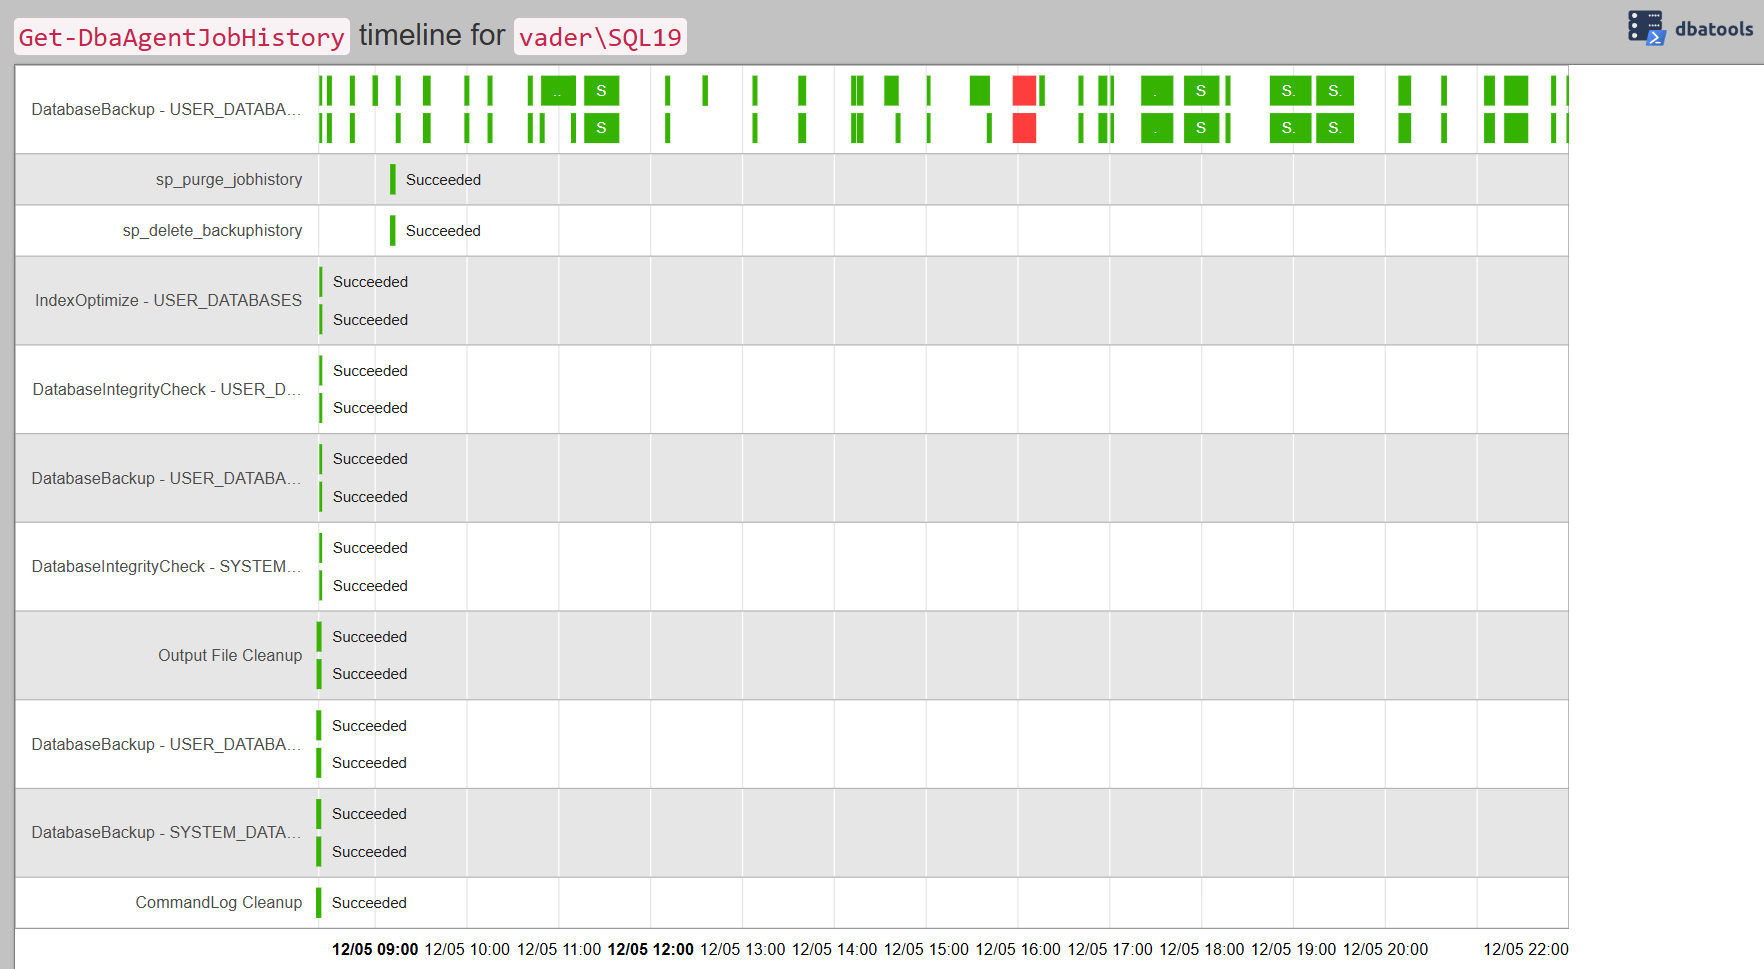The height and width of the screenshot is (969, 1764).
Task: Select the IndexOptimize - USER_DATABASES row label
Action: [x=168, y=301]
